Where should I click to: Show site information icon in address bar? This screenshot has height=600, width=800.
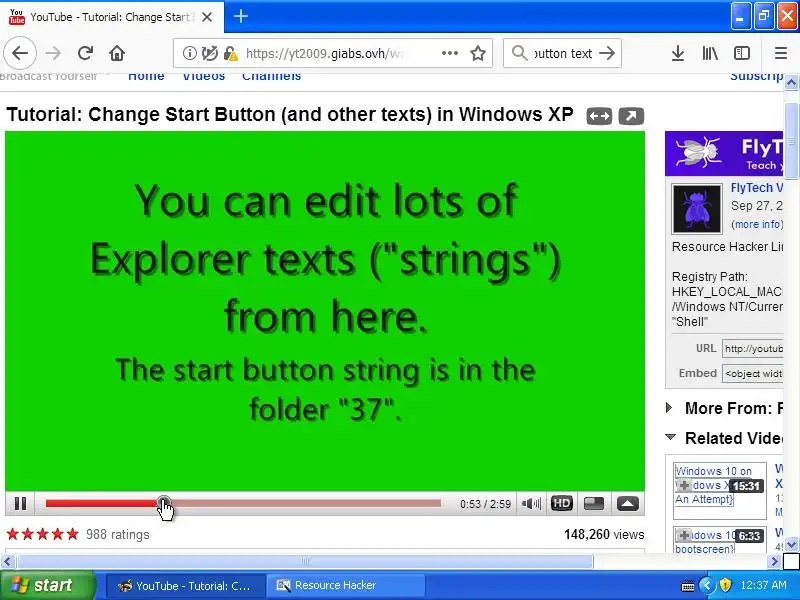tap(189, 53)
